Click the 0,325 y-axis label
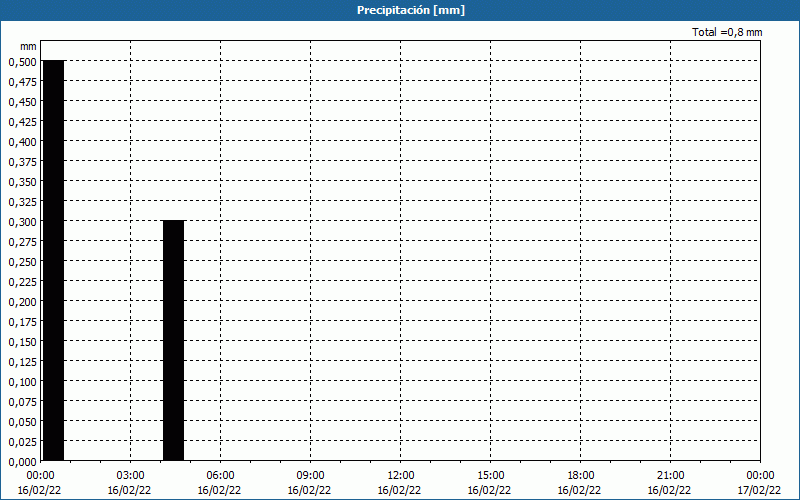The image size is (800, 500). tap(22, 202)
